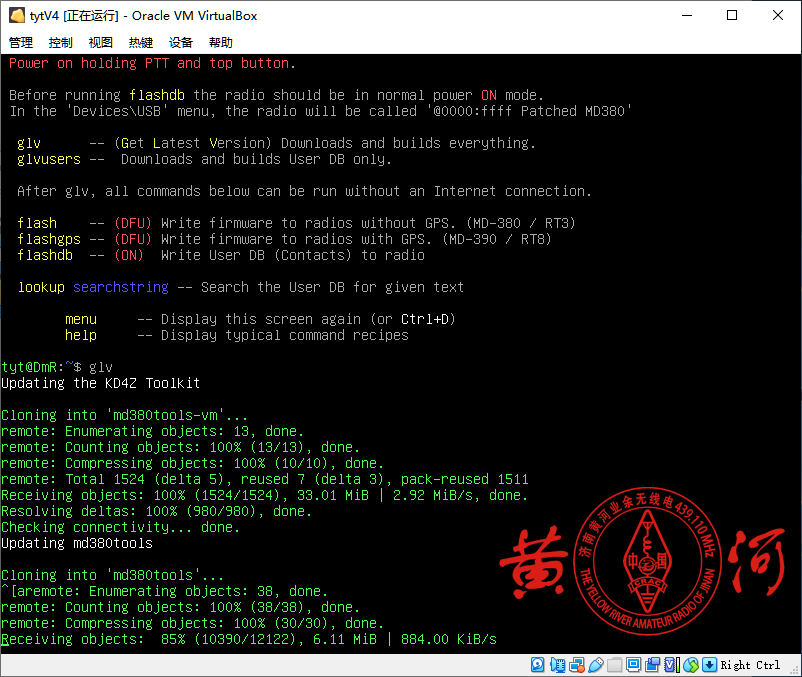Open the 控制 menu
The image size is (802, 677).
point(61,43)
